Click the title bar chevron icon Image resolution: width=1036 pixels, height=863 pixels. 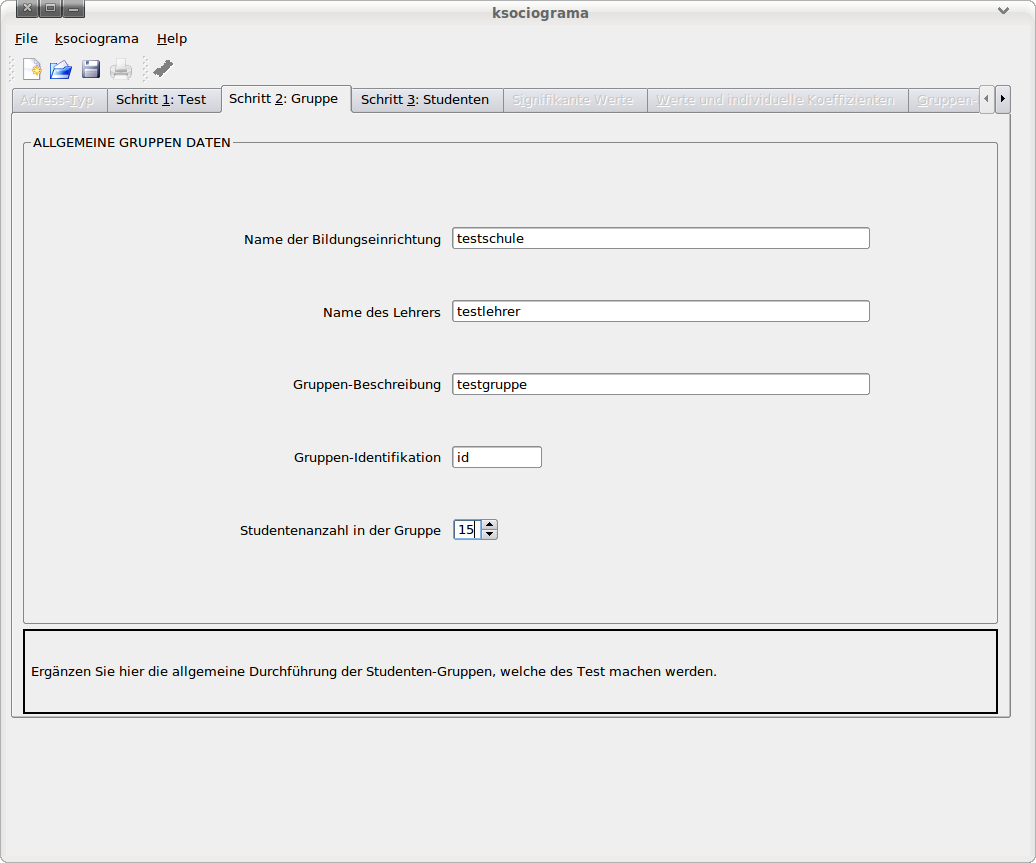coord(1003,11)
